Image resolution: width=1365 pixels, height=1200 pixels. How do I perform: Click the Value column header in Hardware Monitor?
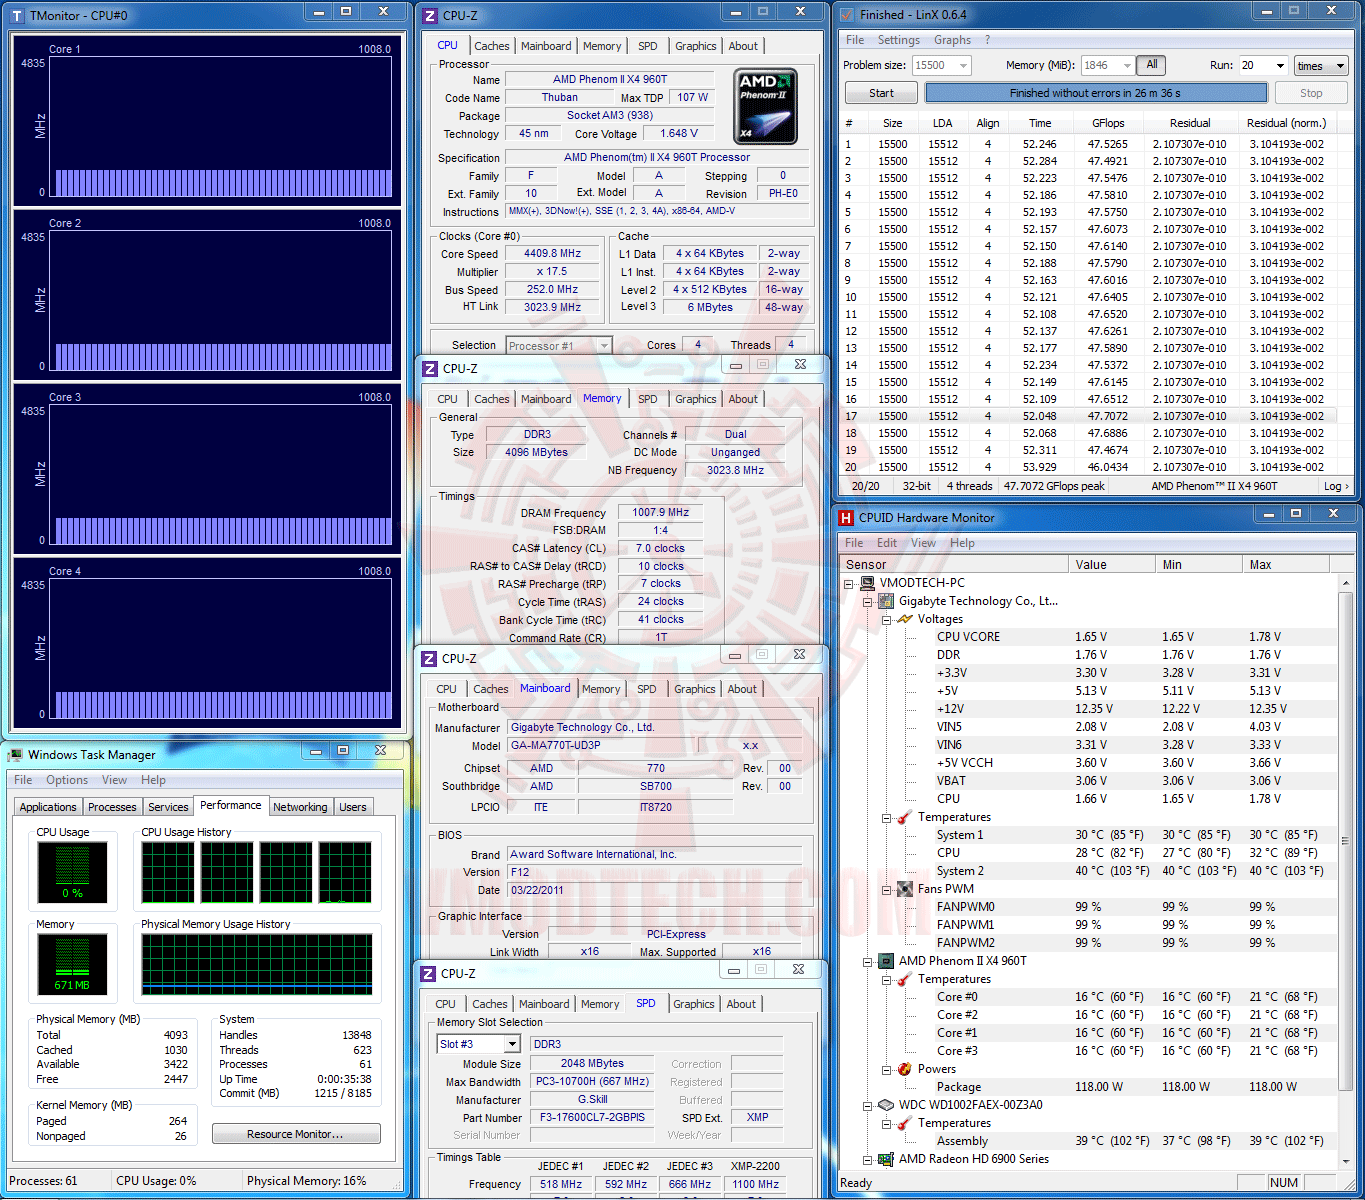point(1112,565)
